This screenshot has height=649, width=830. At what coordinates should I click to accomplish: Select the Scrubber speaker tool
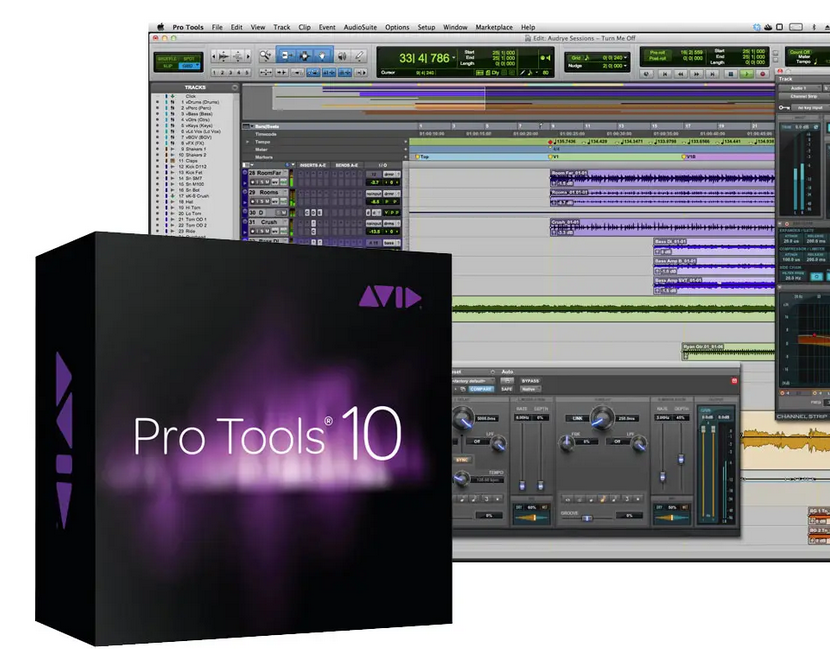[x=342, y=56]
